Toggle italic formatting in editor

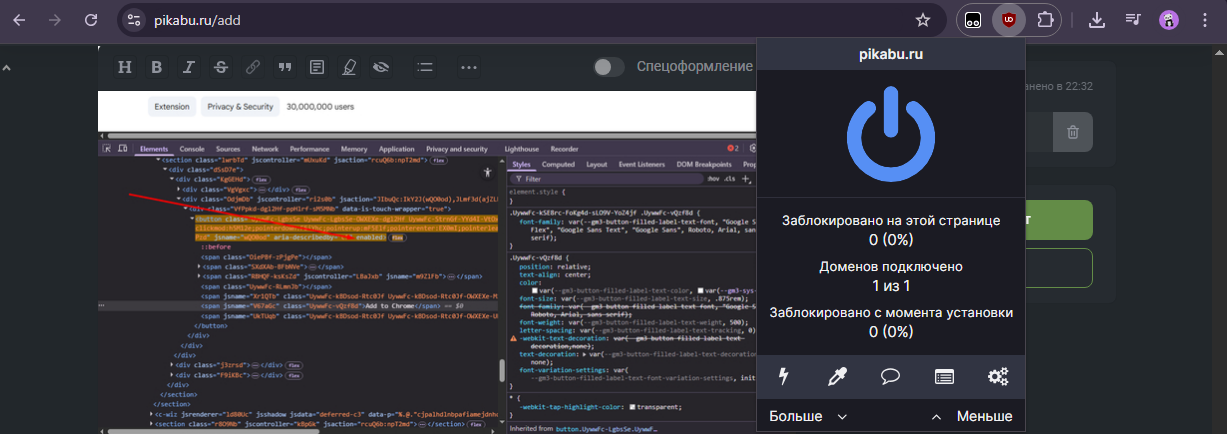(188, 67)
